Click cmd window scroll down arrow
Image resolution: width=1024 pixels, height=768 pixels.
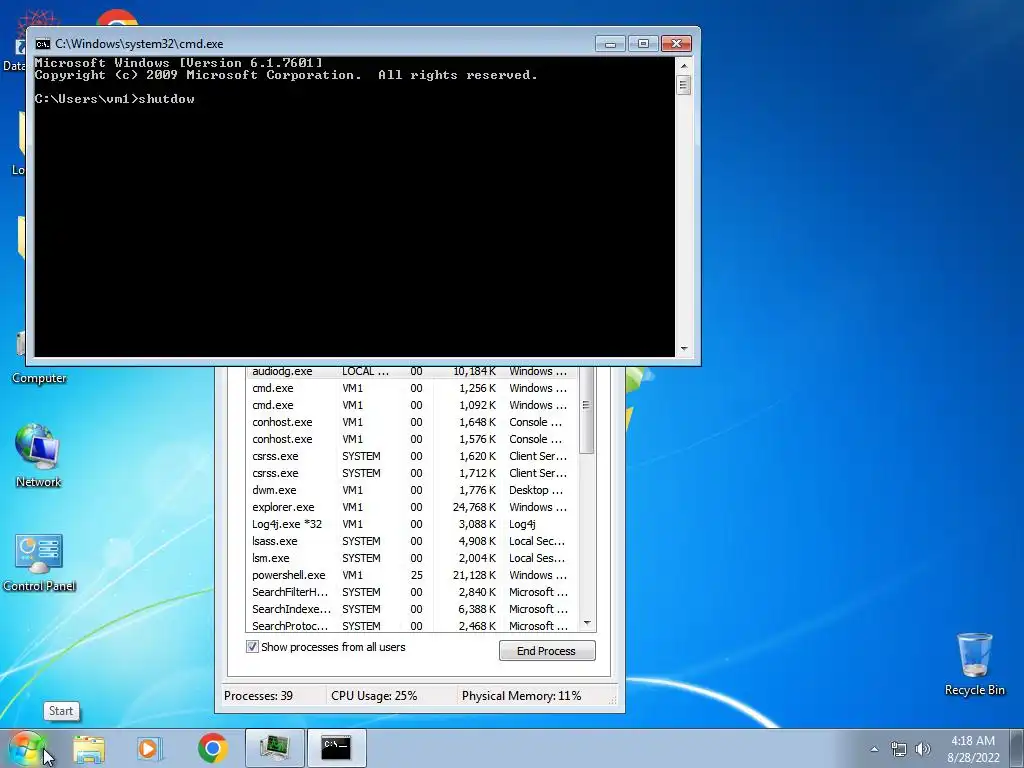(684, 349)
